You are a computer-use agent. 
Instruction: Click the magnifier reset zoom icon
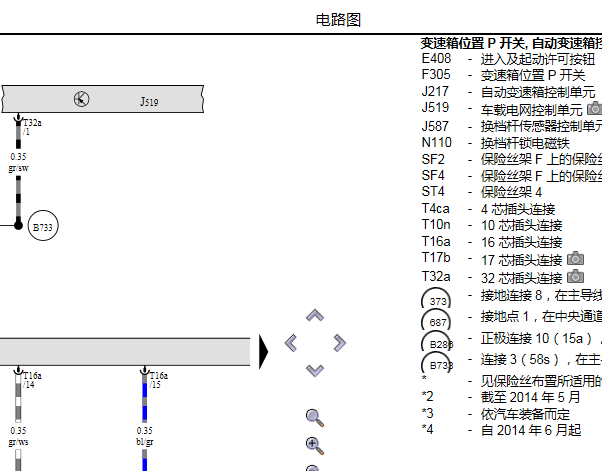click(315, 418)
